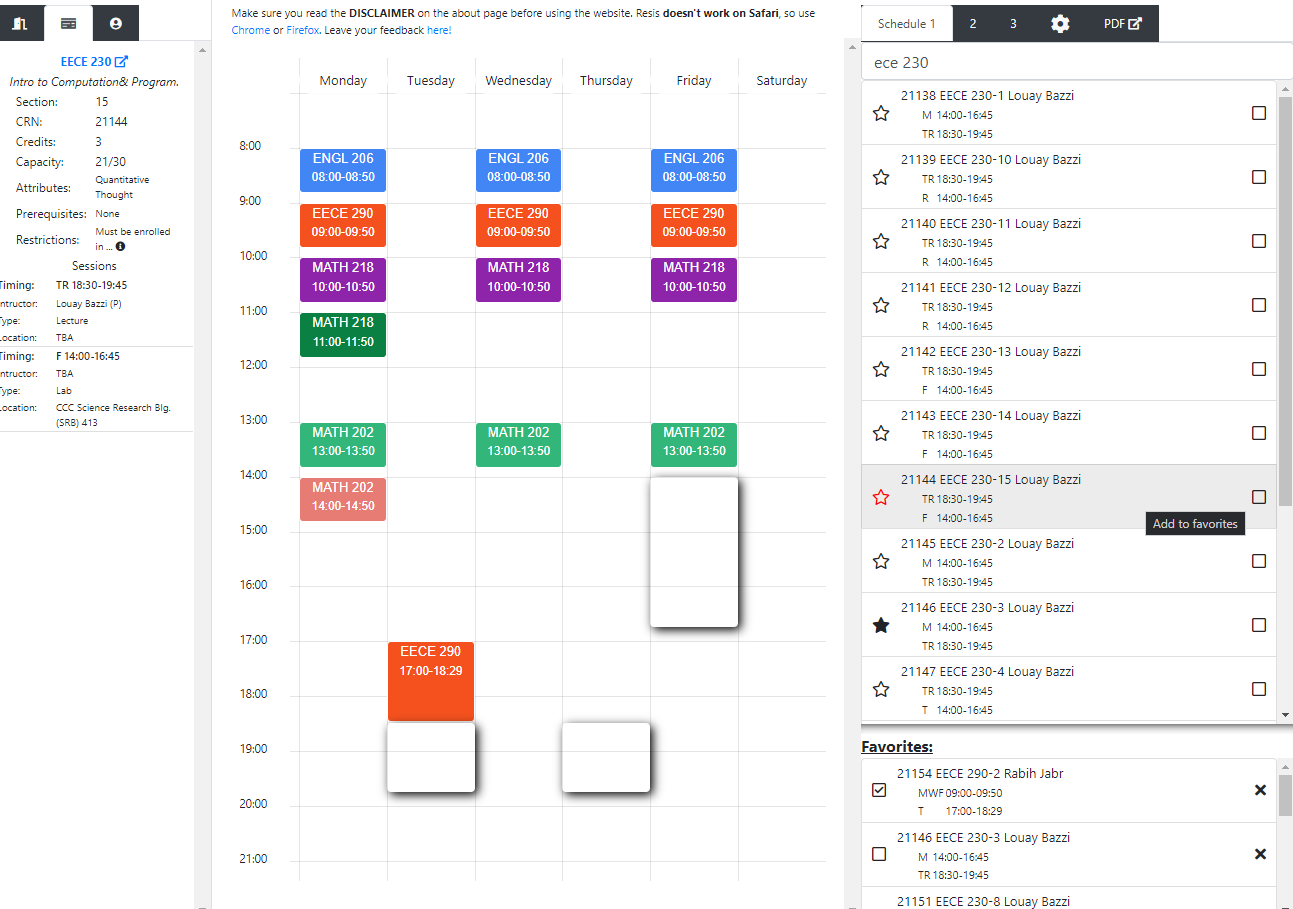Star course 21143 EECE 230-14
Screen dimensions: 1293x909
[881, 434]
